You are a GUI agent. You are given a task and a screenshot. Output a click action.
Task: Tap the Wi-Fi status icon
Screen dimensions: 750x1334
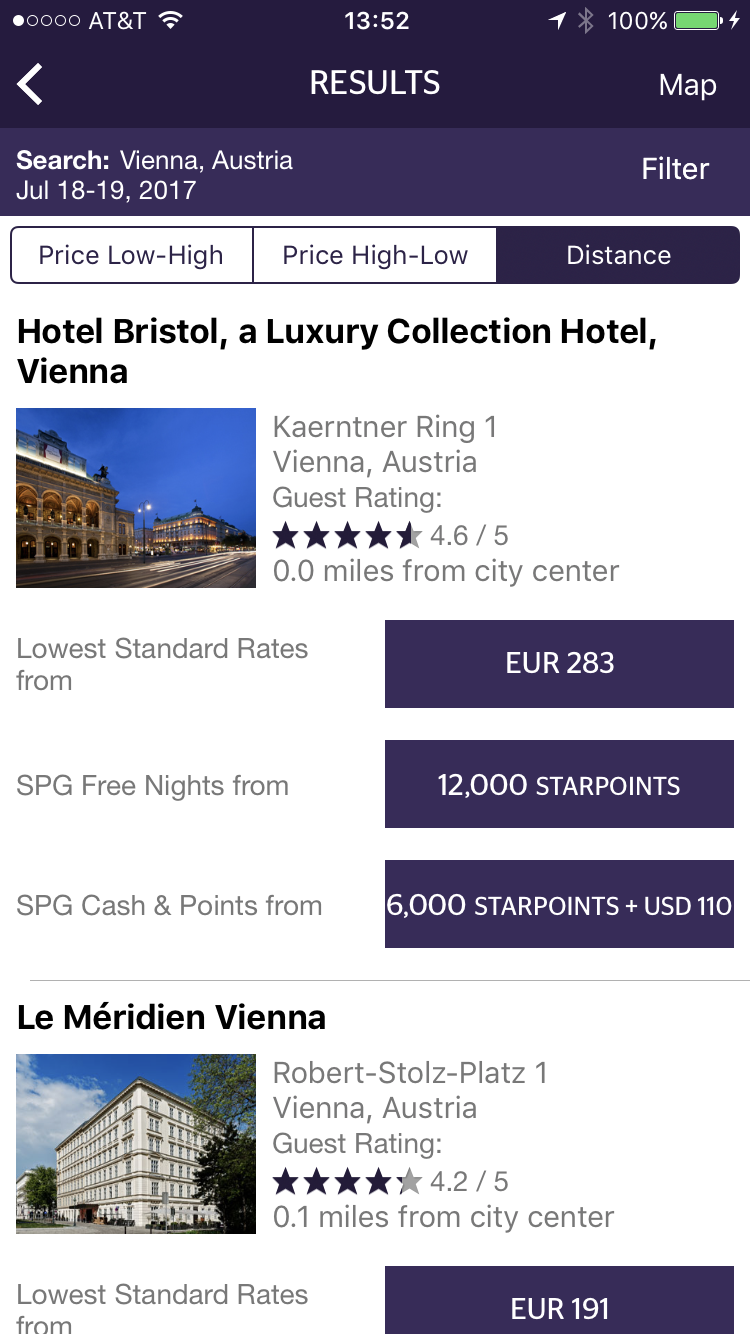pos(171,20)
